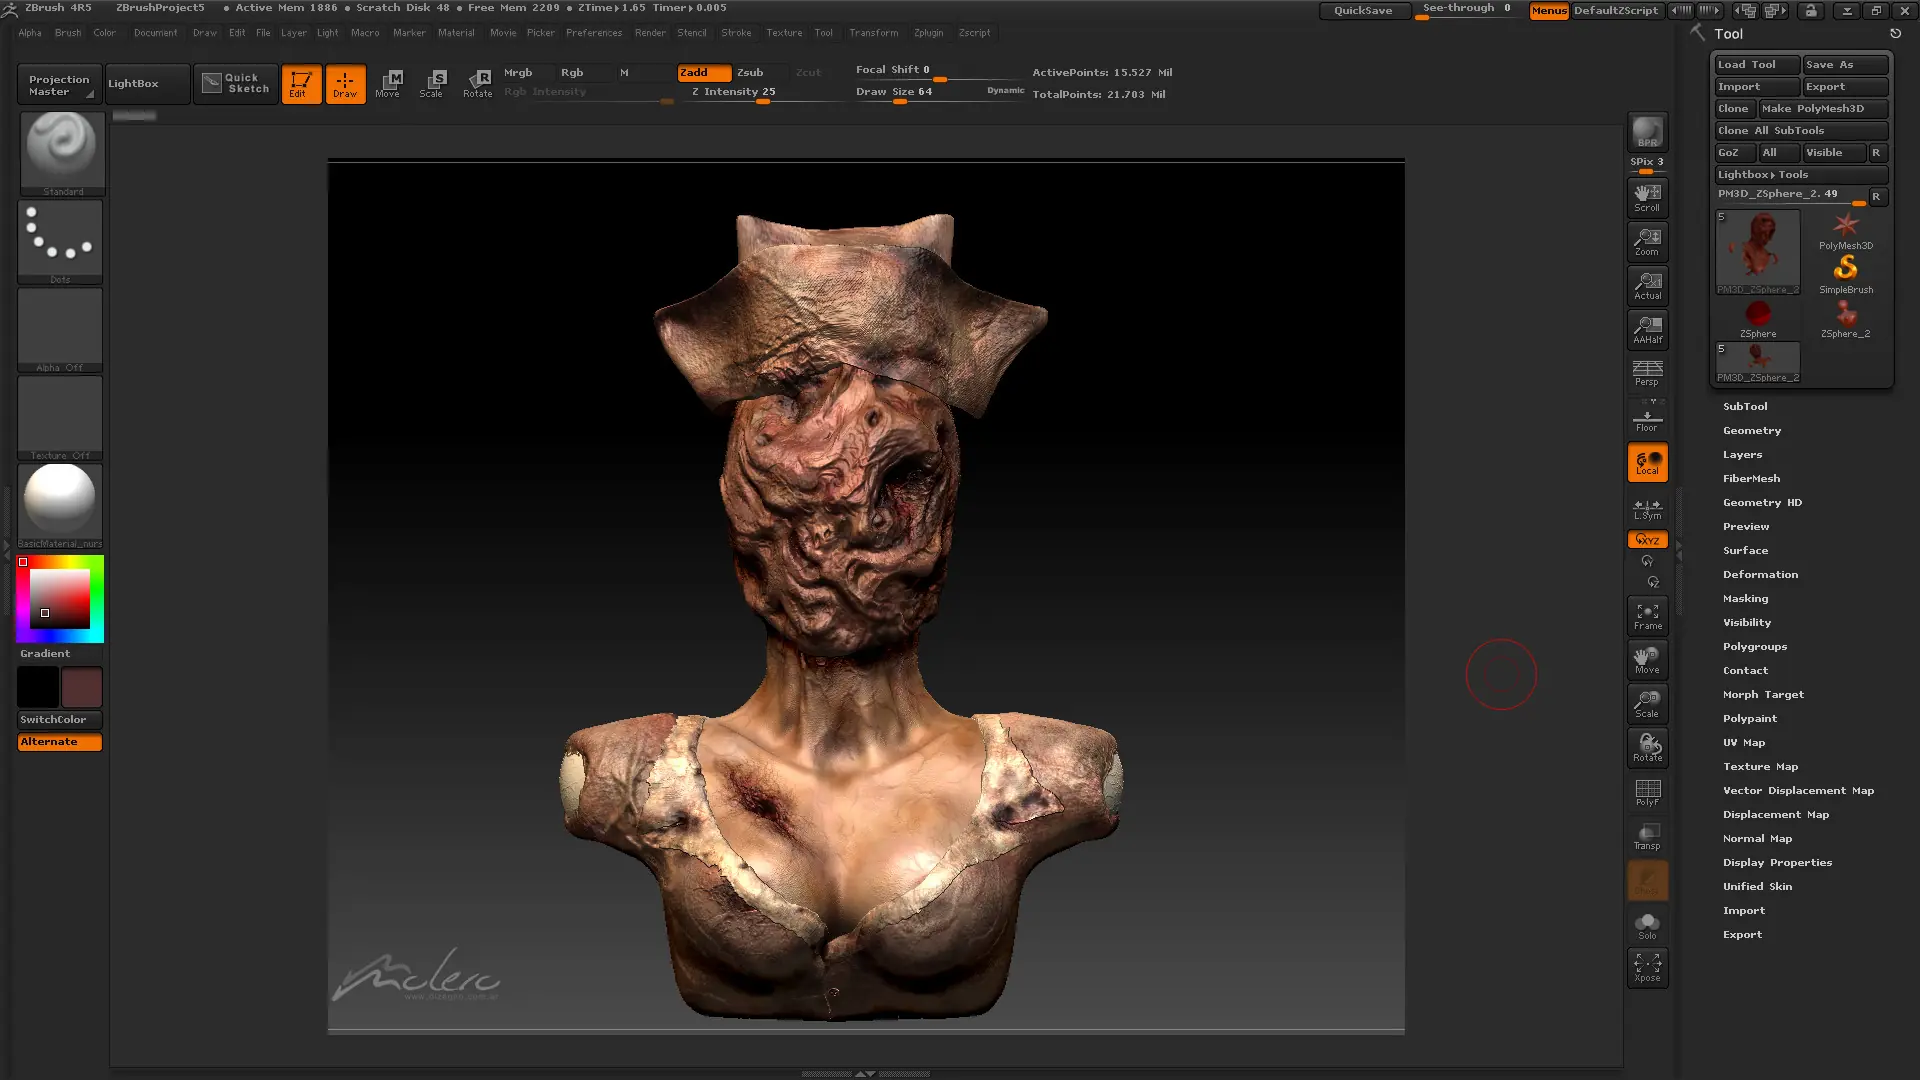Click the Frame view icon
The width and height of the screenshot is (1920, 1080).
pos(1647,616)
